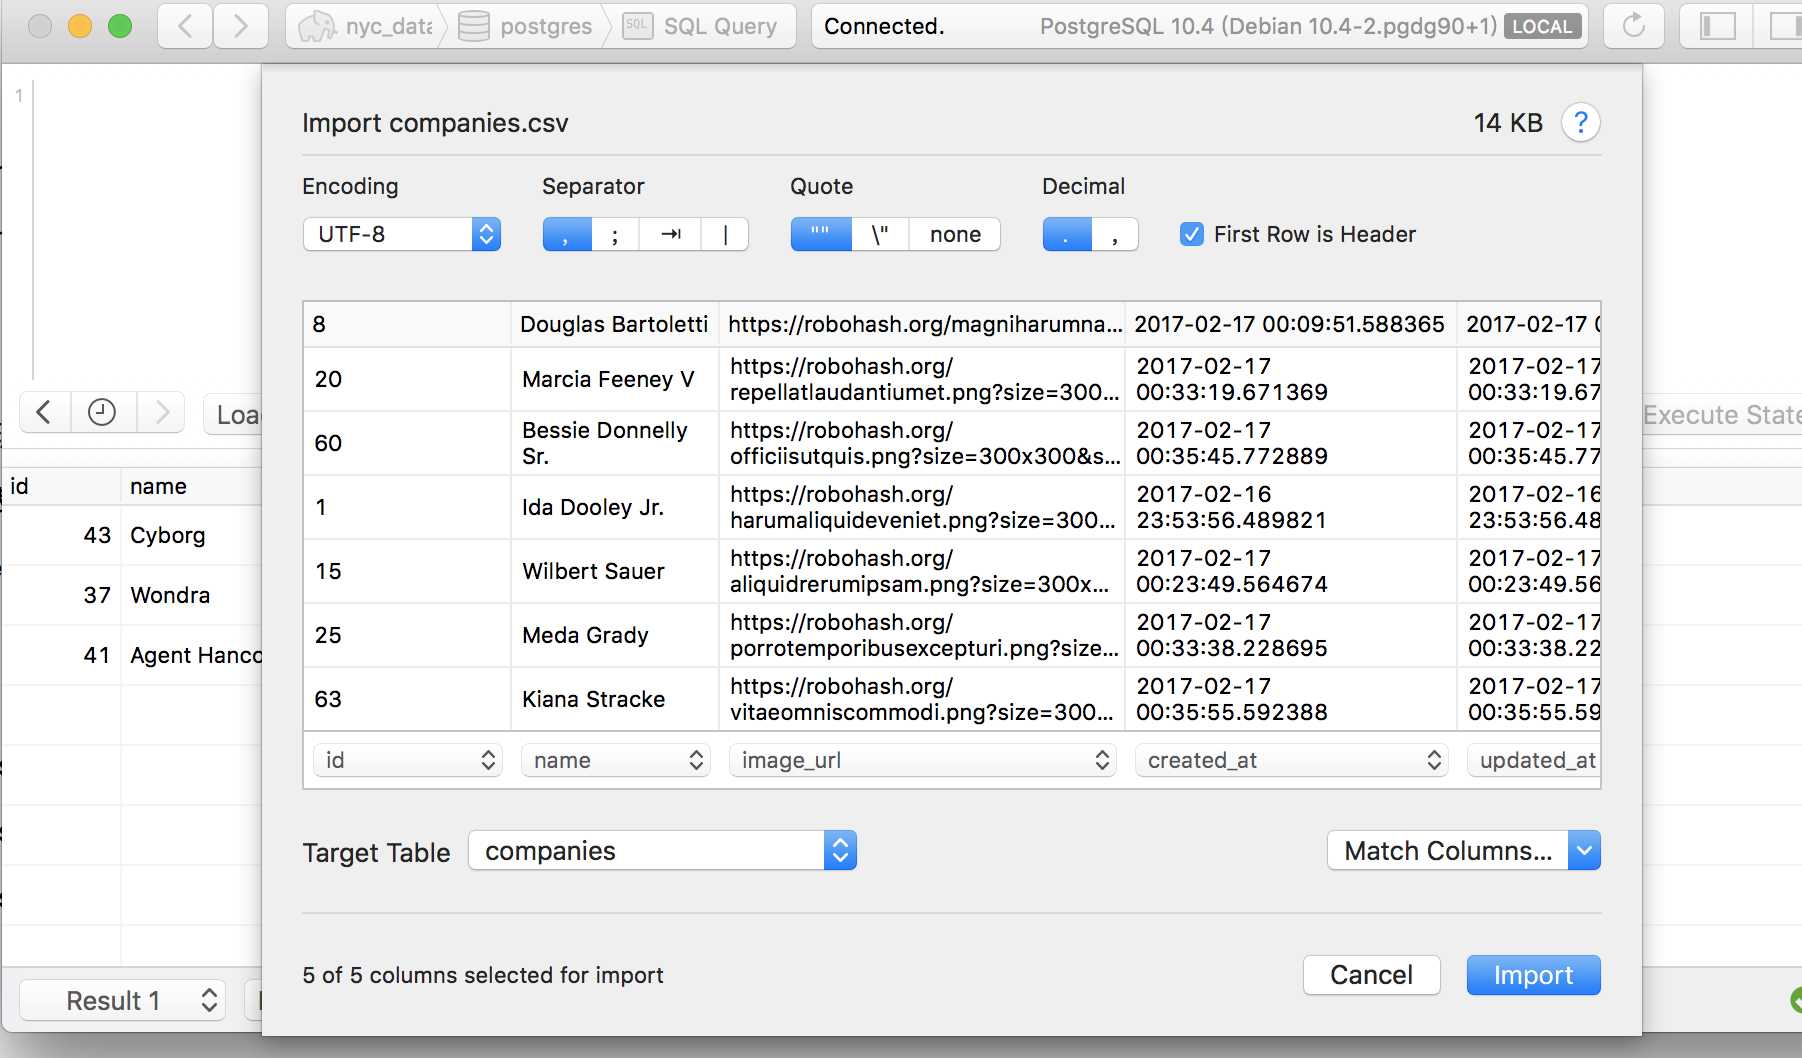The height and width of the screenshot is (1058, 1802).
Task: Click the id column header in results
Action: (x=60, y=486)
